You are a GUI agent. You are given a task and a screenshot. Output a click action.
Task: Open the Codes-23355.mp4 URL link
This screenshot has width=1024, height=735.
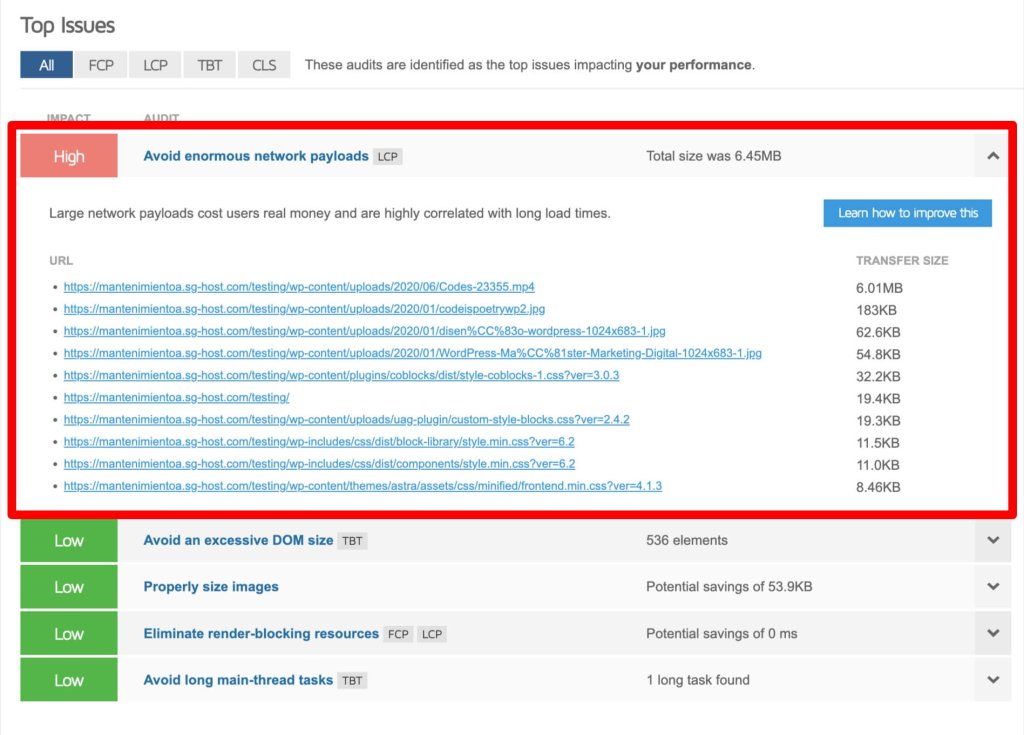click(x=299, y=287)
